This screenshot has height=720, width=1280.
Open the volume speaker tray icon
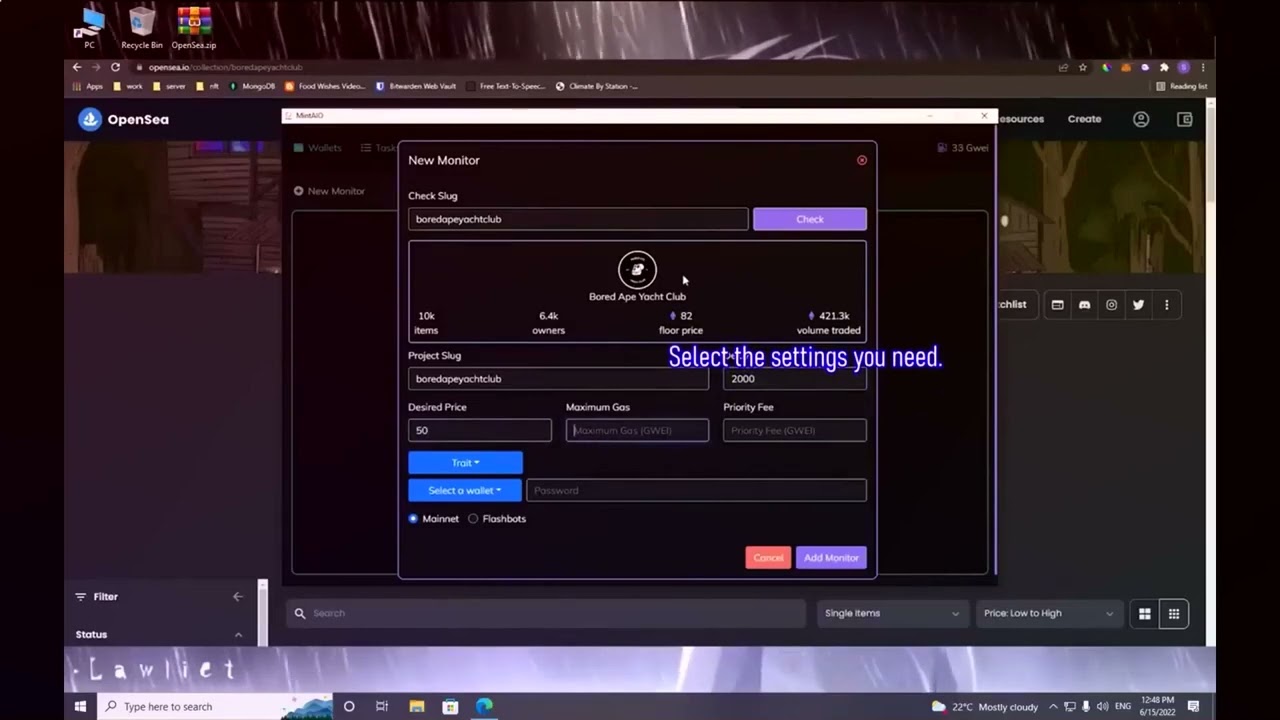(1102, 707)
